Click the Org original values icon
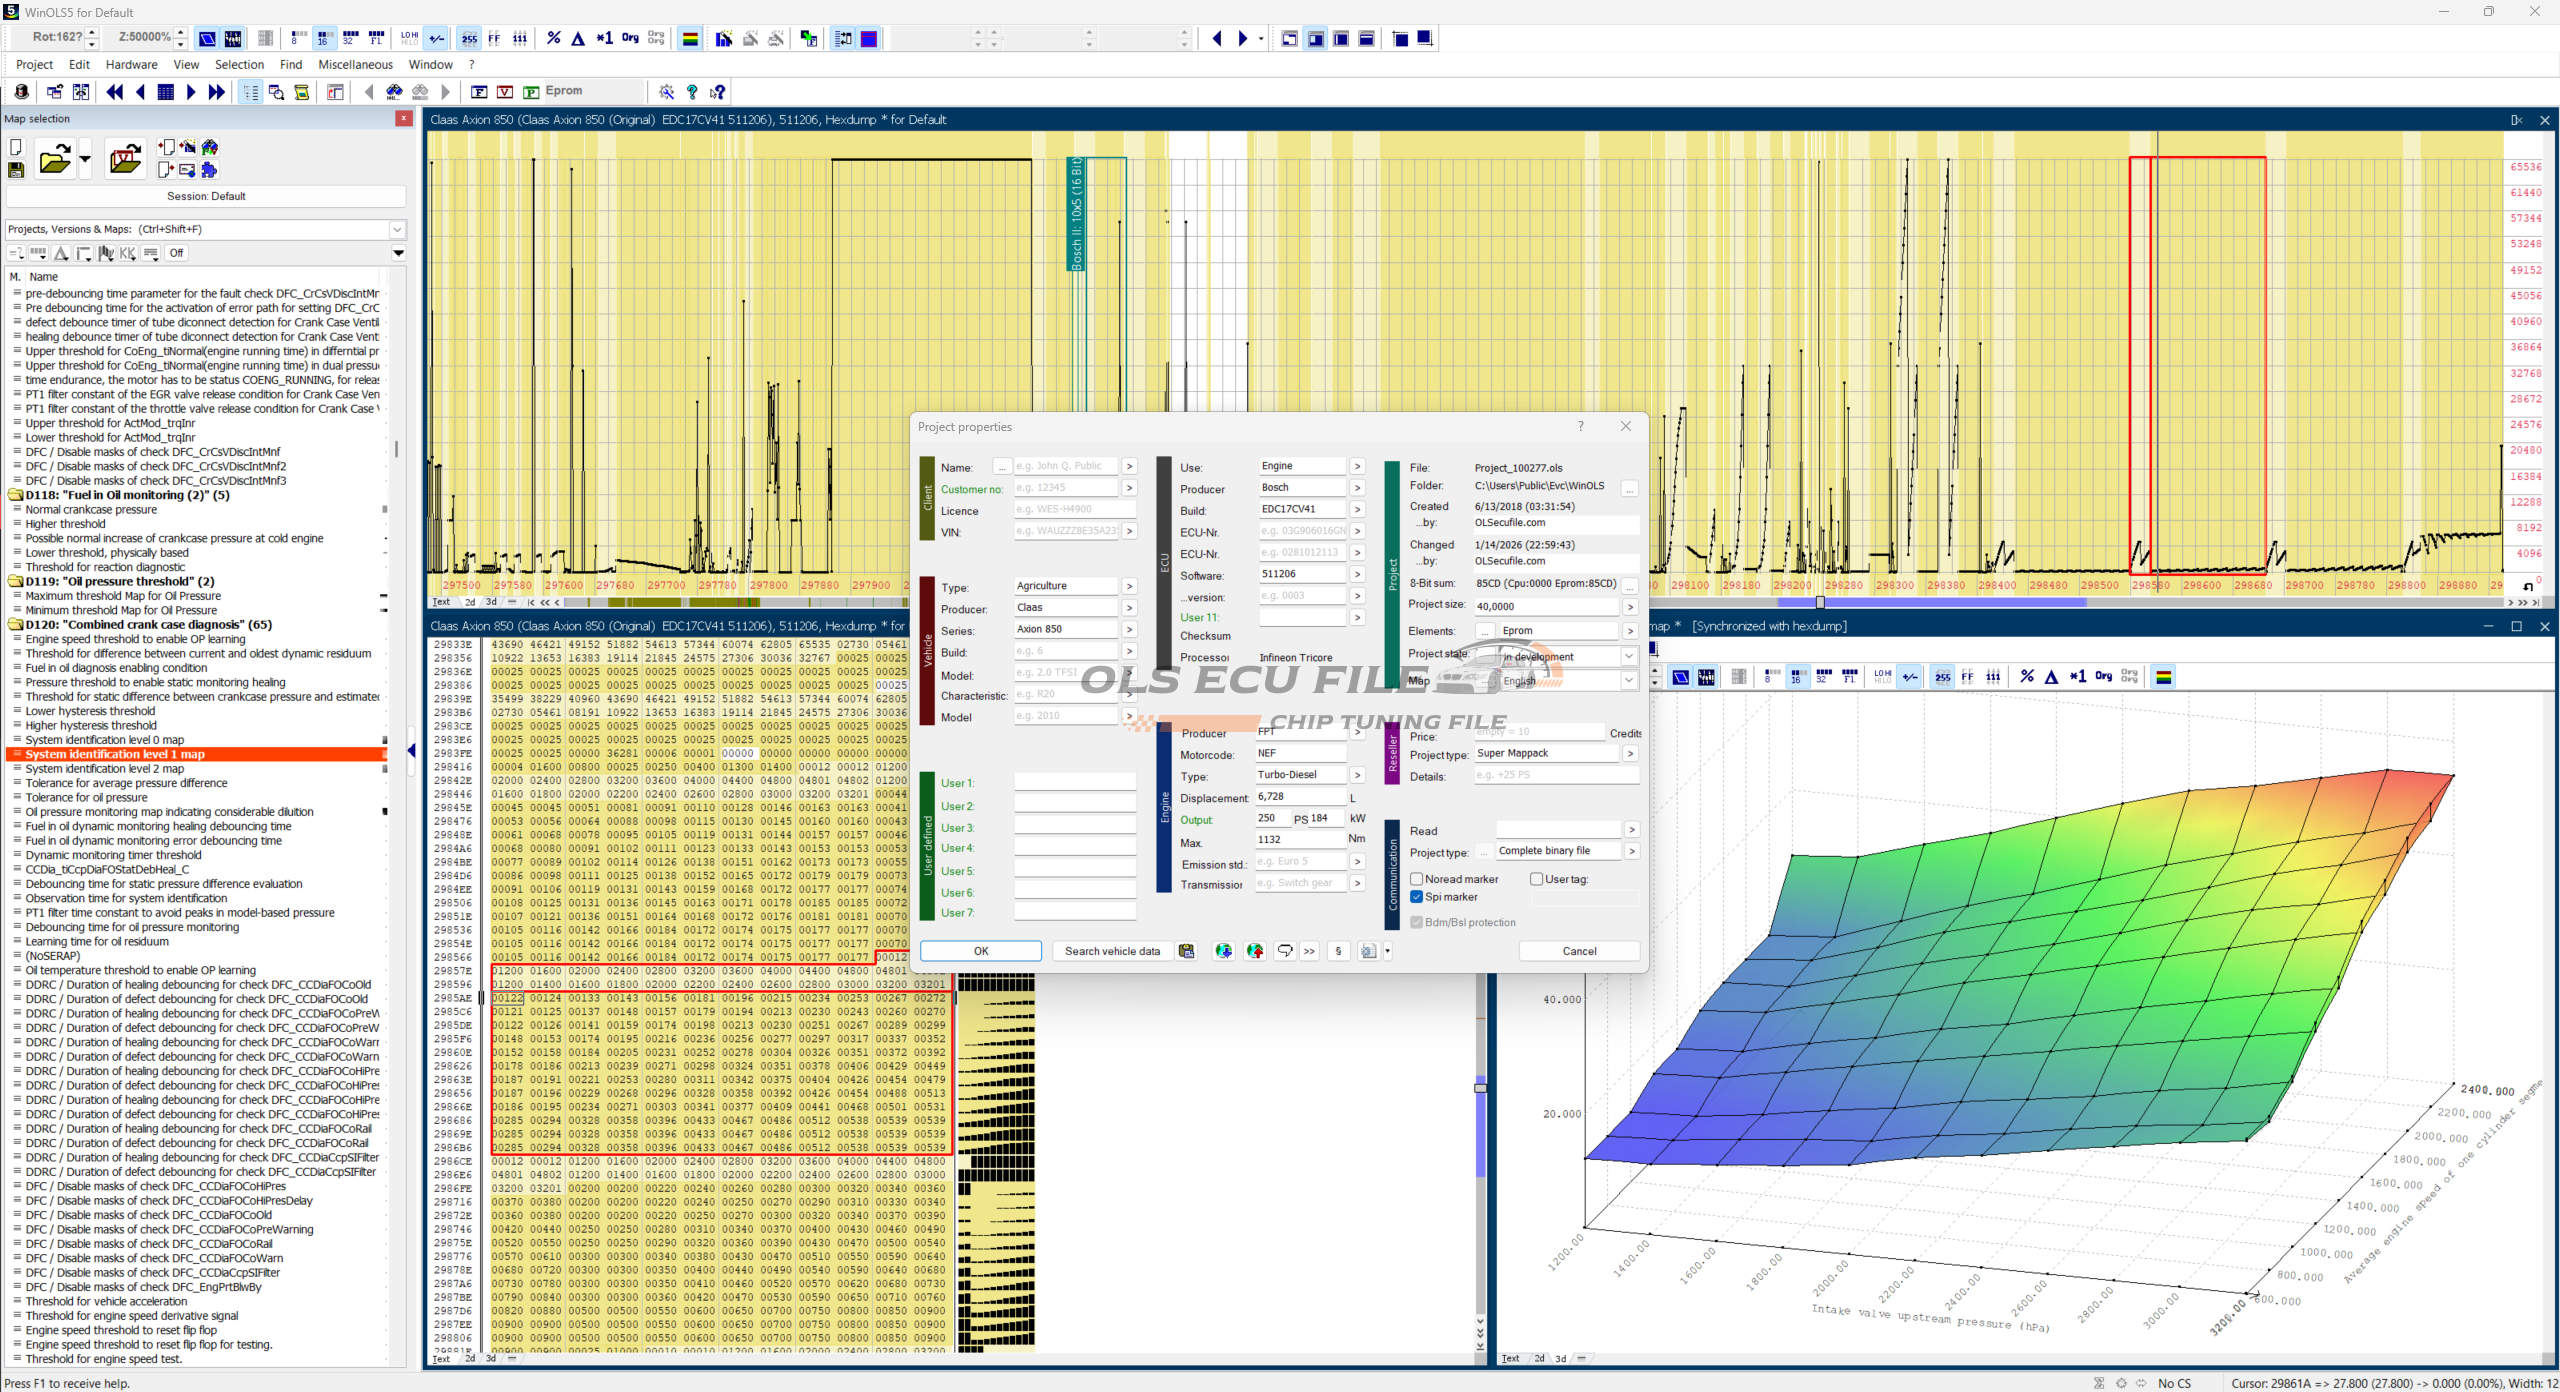Image resolution: width=2560 pixels, height=1392 pixels. tap(630, 38)
